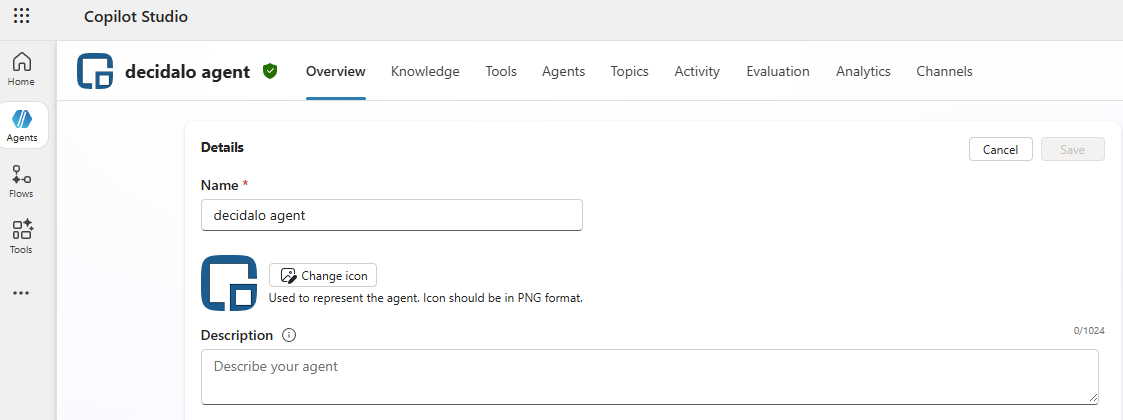
Task: Open the Agents tab in header
Action: tap(564, 71)
